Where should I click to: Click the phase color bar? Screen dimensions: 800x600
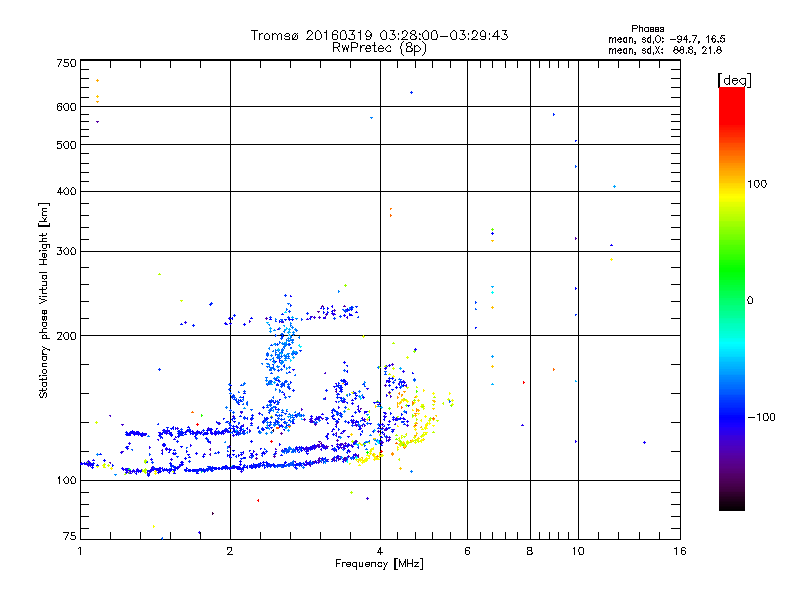click(732, 298)
